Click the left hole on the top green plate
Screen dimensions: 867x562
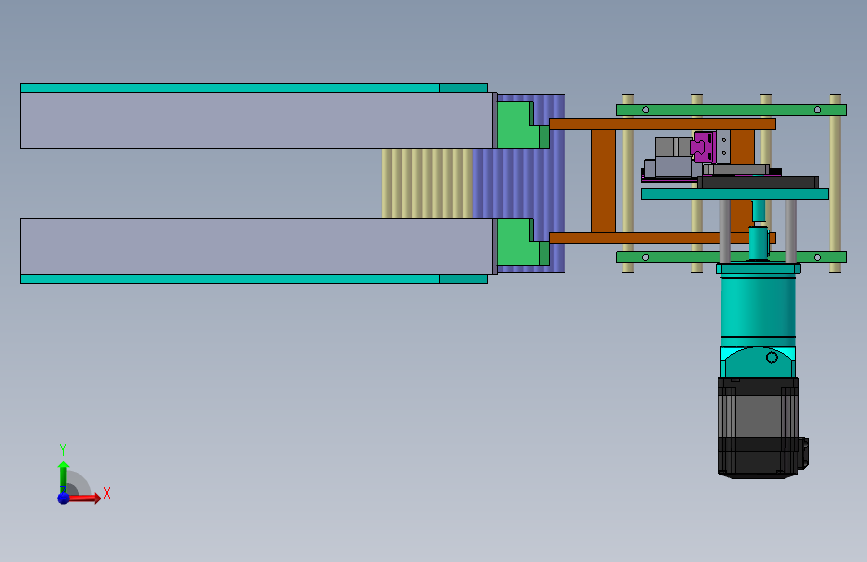click(645, 110)
